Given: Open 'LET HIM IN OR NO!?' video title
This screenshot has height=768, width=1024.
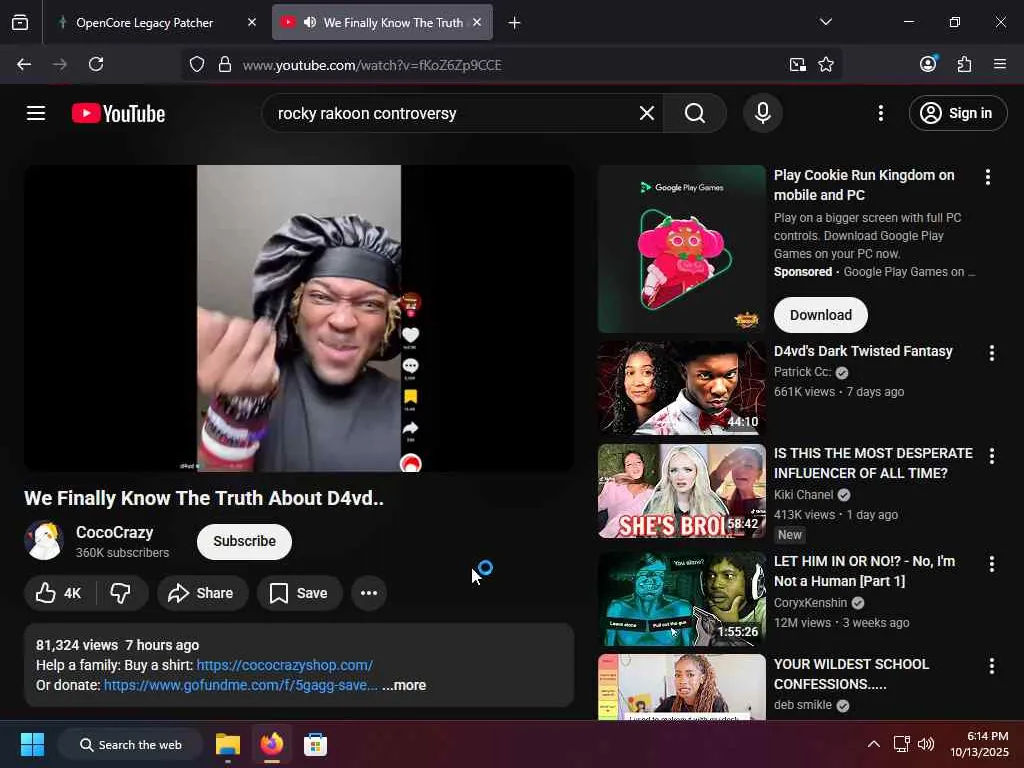Looking at the screenshot, I should coord(864,571).
